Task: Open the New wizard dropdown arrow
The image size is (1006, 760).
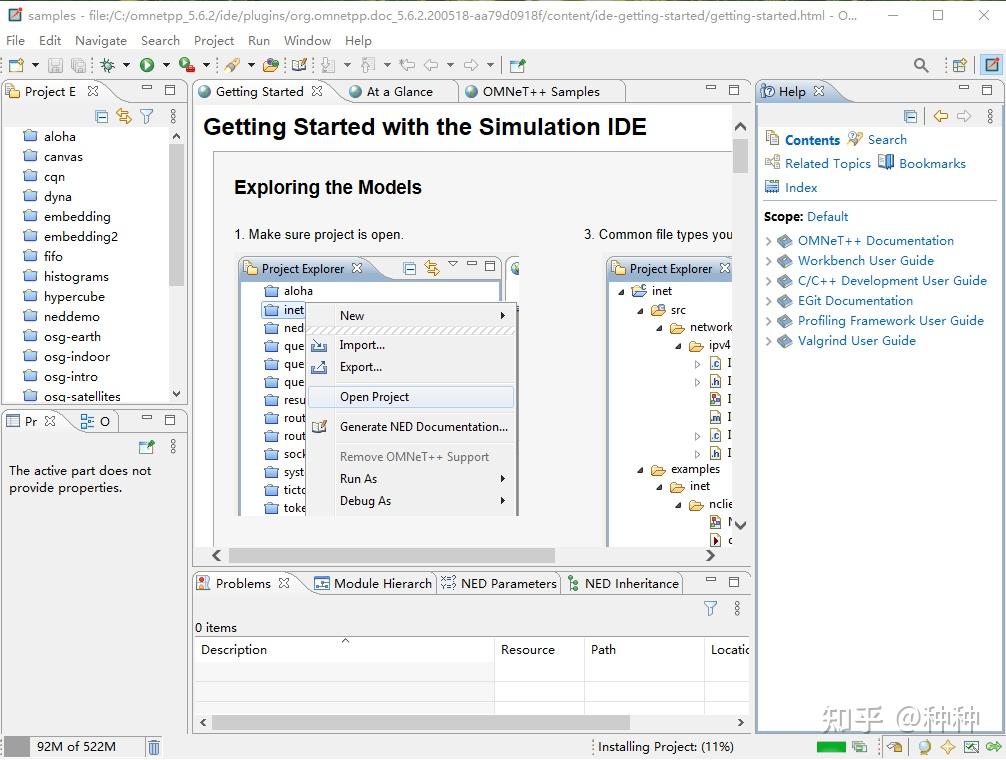Action: pyautogui.click(x=35, y=65)
